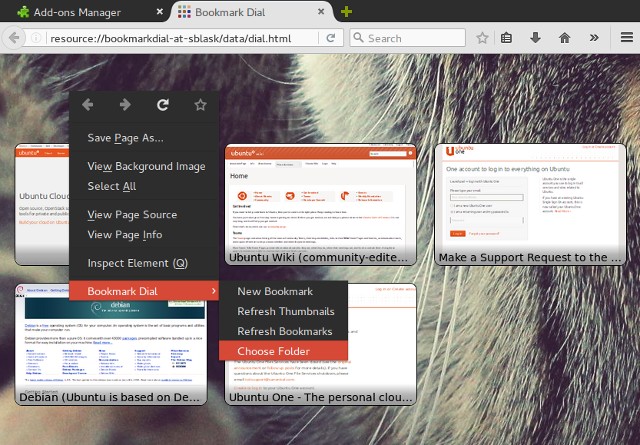Open the Ubuntu Cloud dial thumbnail
The image size is (640, 445).
pyautogui.click(x=42, y=204)
